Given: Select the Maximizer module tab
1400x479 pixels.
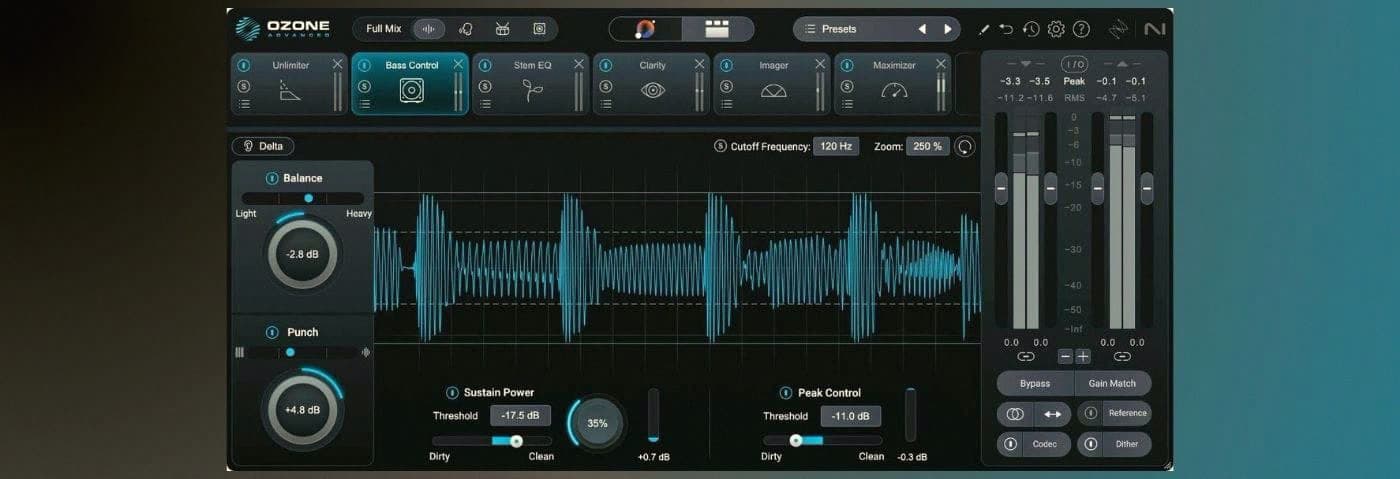Looking at the screenshot, I should coord(893,84).
